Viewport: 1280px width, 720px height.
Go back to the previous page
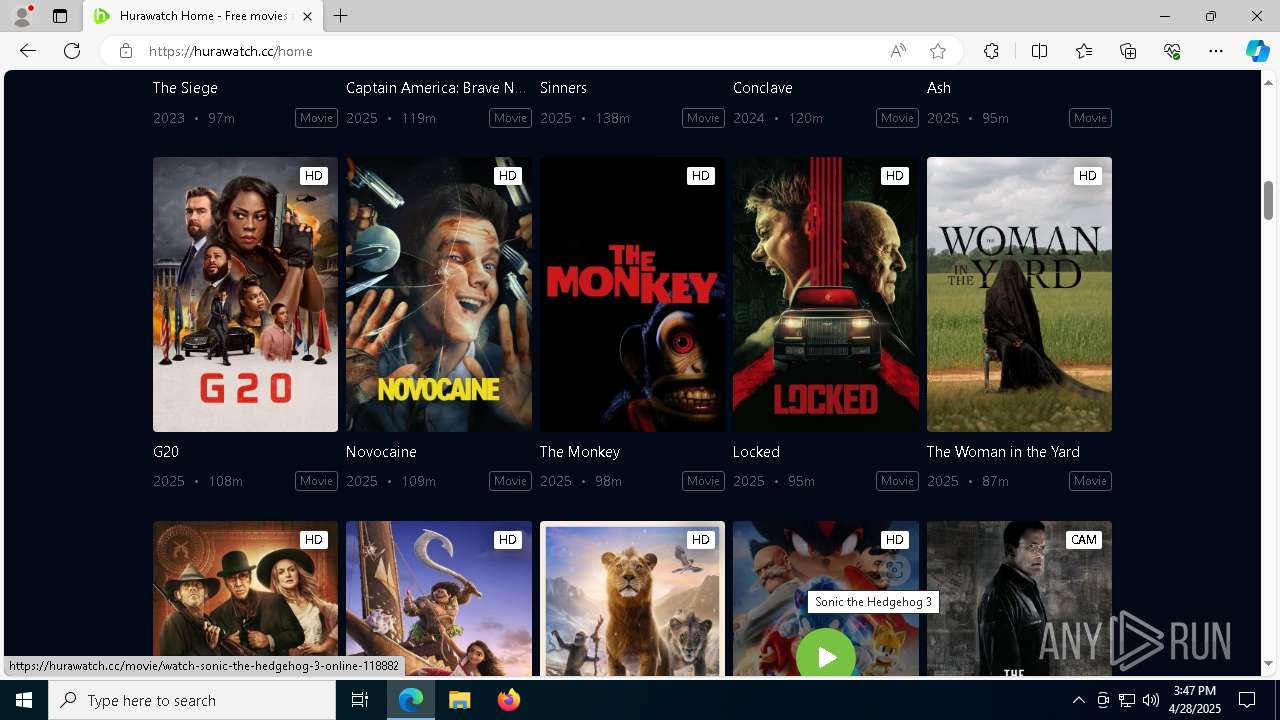[28, 51]
